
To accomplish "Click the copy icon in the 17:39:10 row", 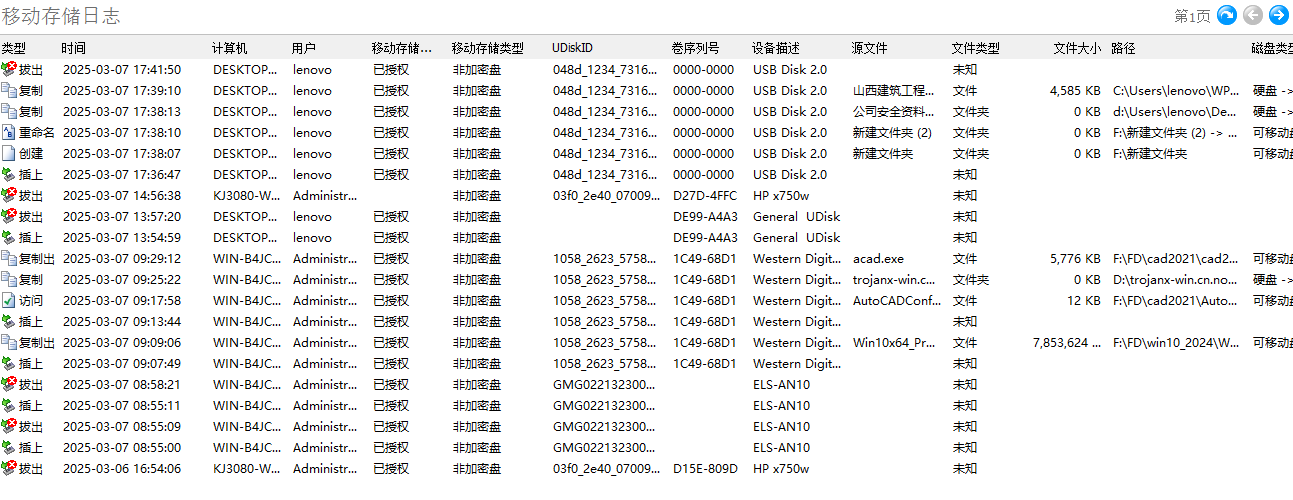I will [9, 90].
